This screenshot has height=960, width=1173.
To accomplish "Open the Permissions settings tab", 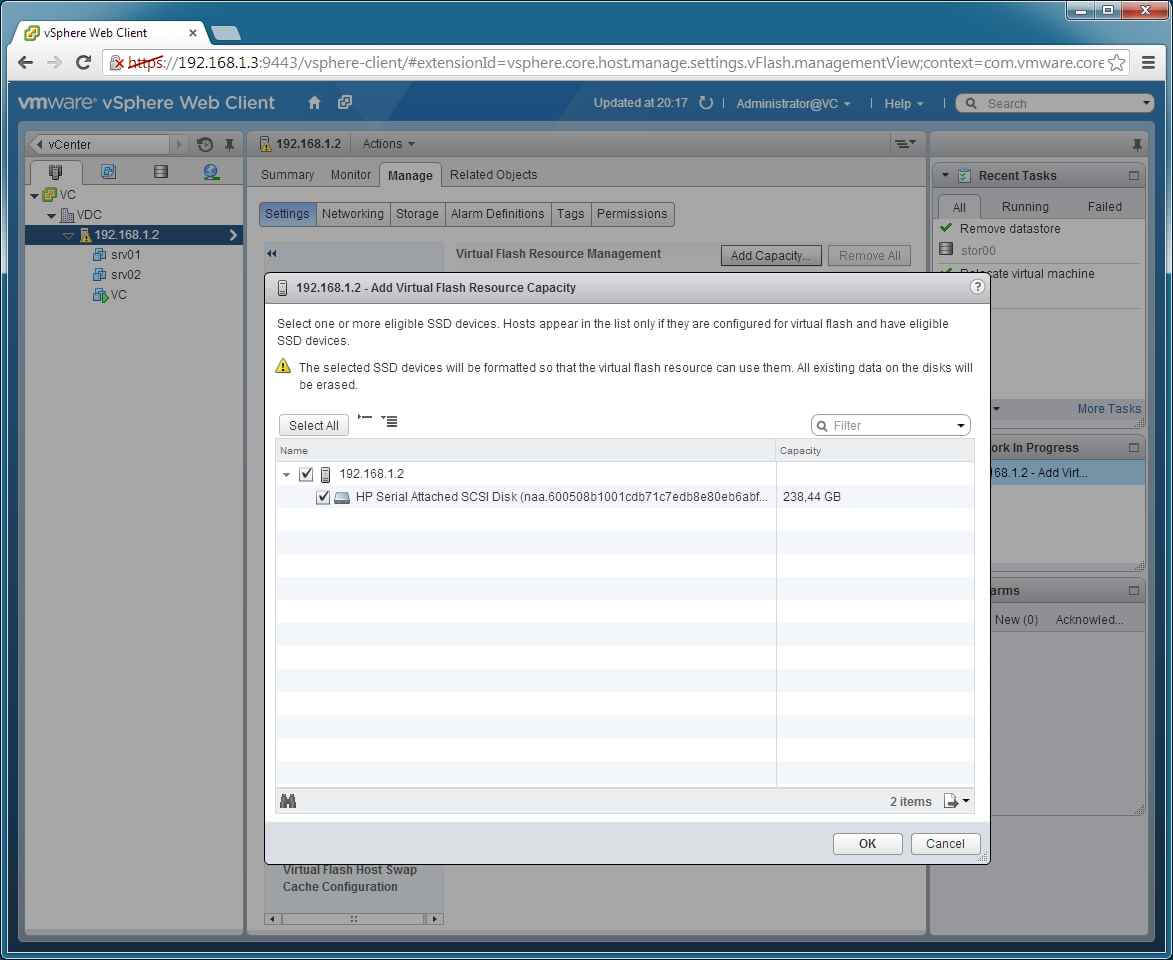I will point(632,214).
